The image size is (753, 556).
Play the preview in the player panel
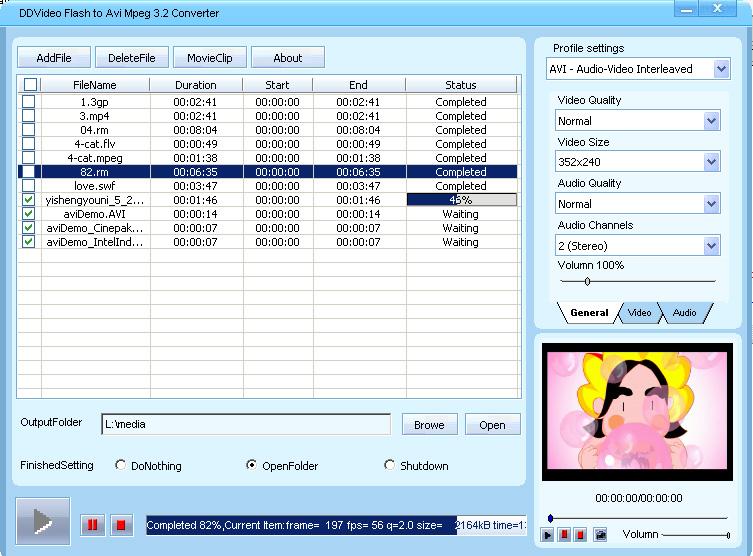coord(547,535)
